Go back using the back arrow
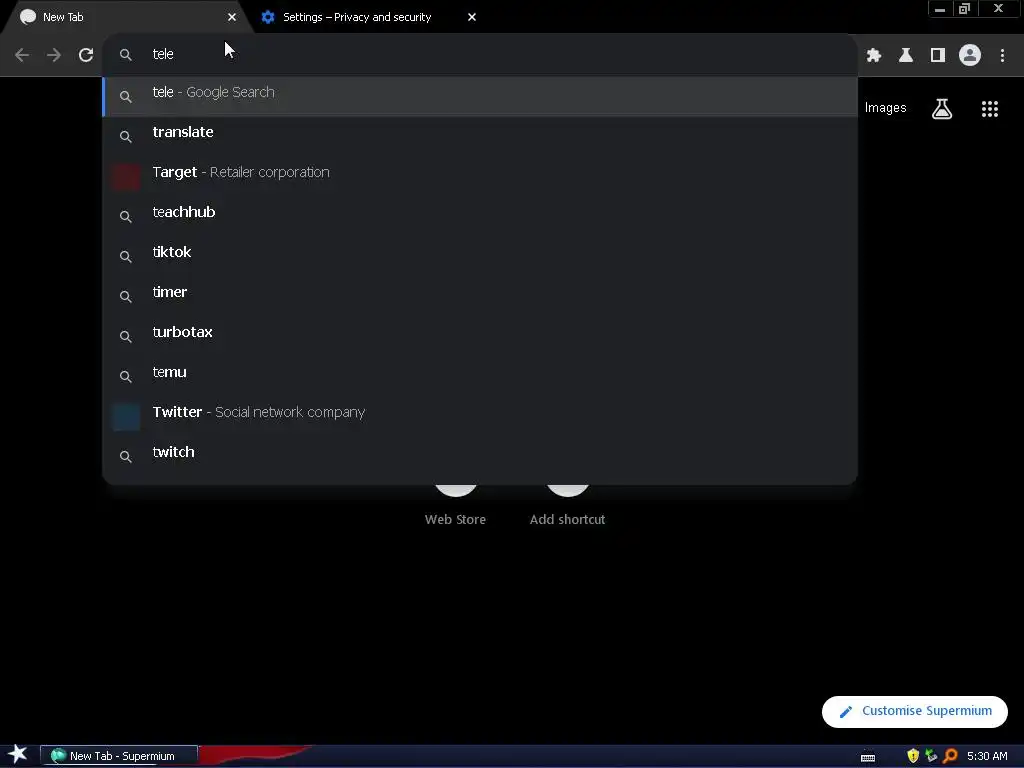1024x768 pixels. (22, 55)
